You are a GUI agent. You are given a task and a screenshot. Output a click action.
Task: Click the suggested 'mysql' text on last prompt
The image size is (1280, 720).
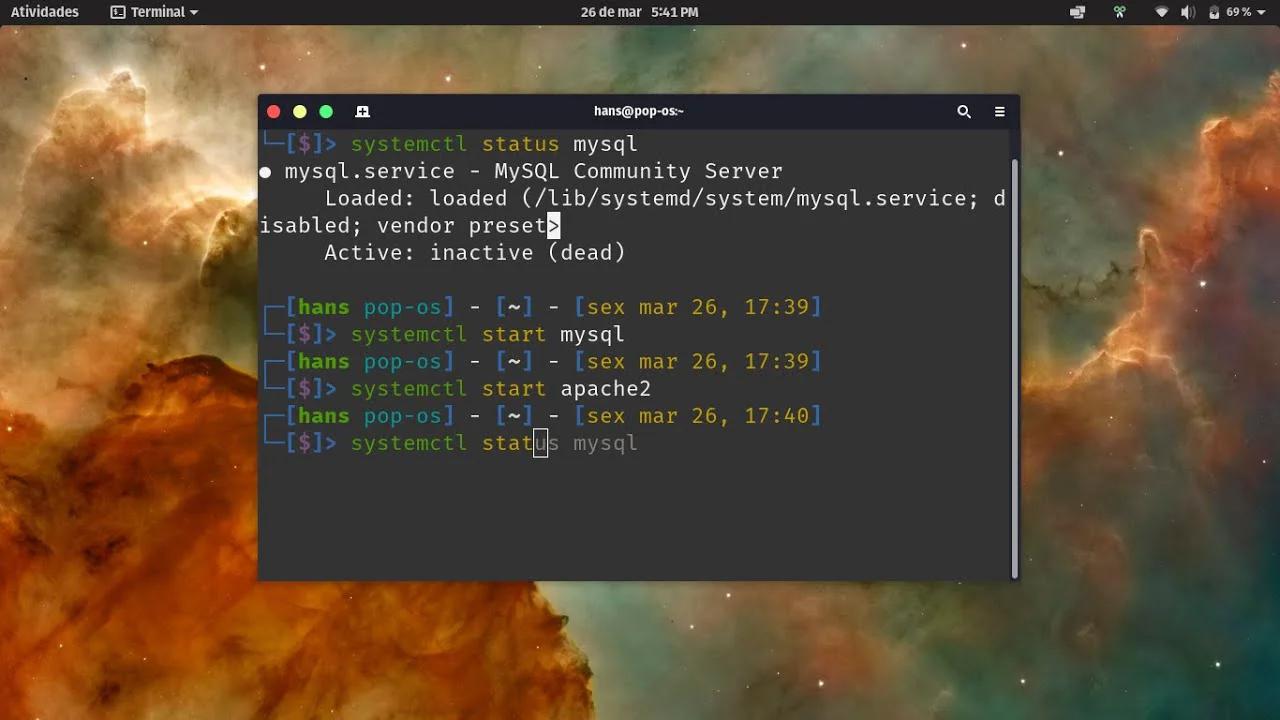pyautogui.click(x=605, y=443)
